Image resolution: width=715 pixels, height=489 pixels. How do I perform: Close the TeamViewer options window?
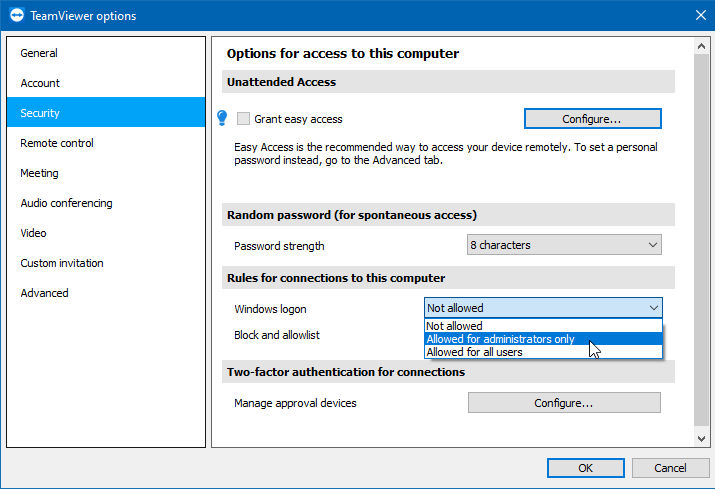(x=701, y=15)
